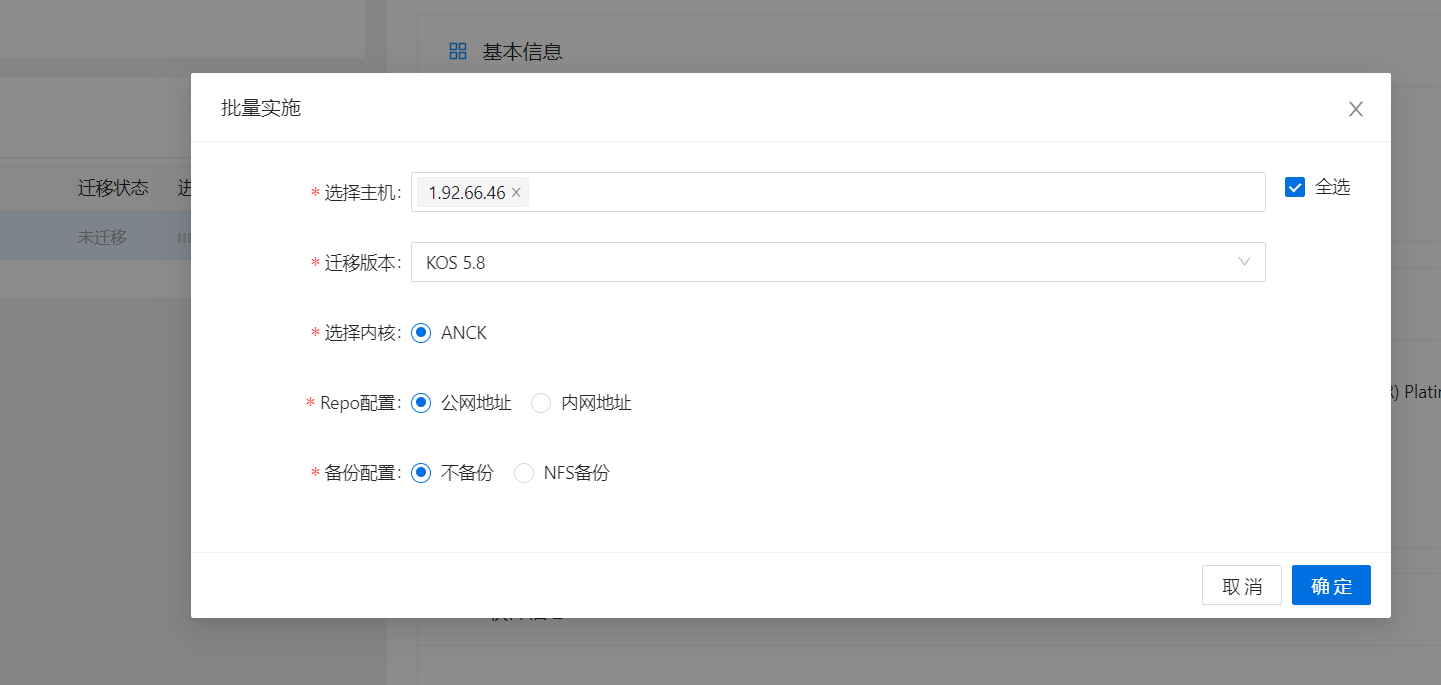This screenshot has height=685, width=1441.
Task: Click the progress bar in 未迁移 row
Action: (184, 237)
